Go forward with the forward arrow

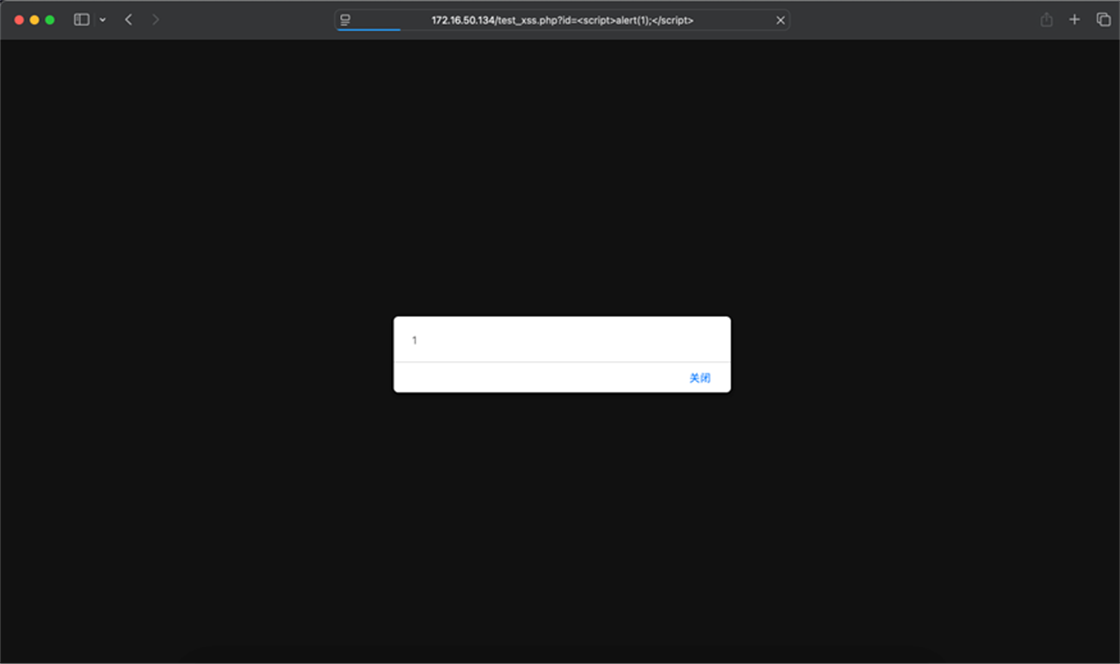[x=156, y=20]
